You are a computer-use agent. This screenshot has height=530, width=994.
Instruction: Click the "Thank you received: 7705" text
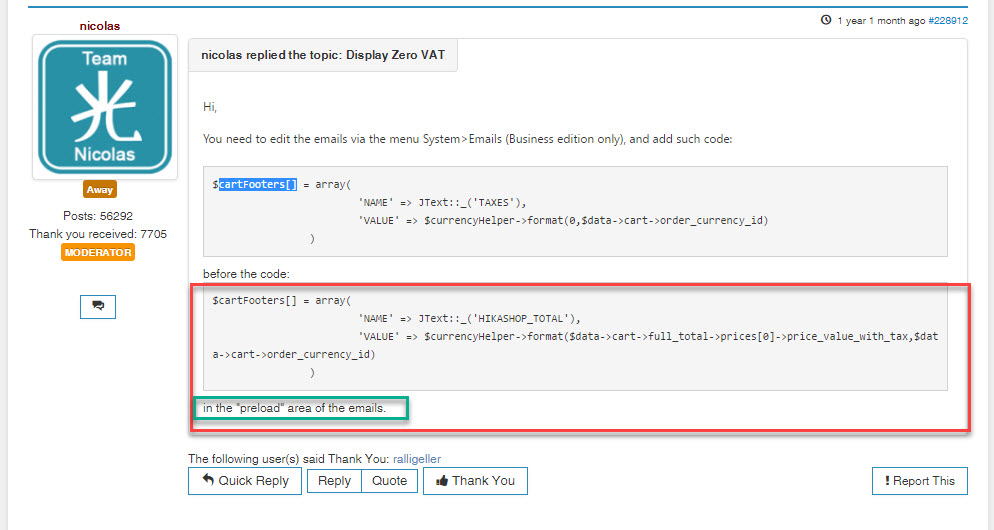(x=98, y=234)
